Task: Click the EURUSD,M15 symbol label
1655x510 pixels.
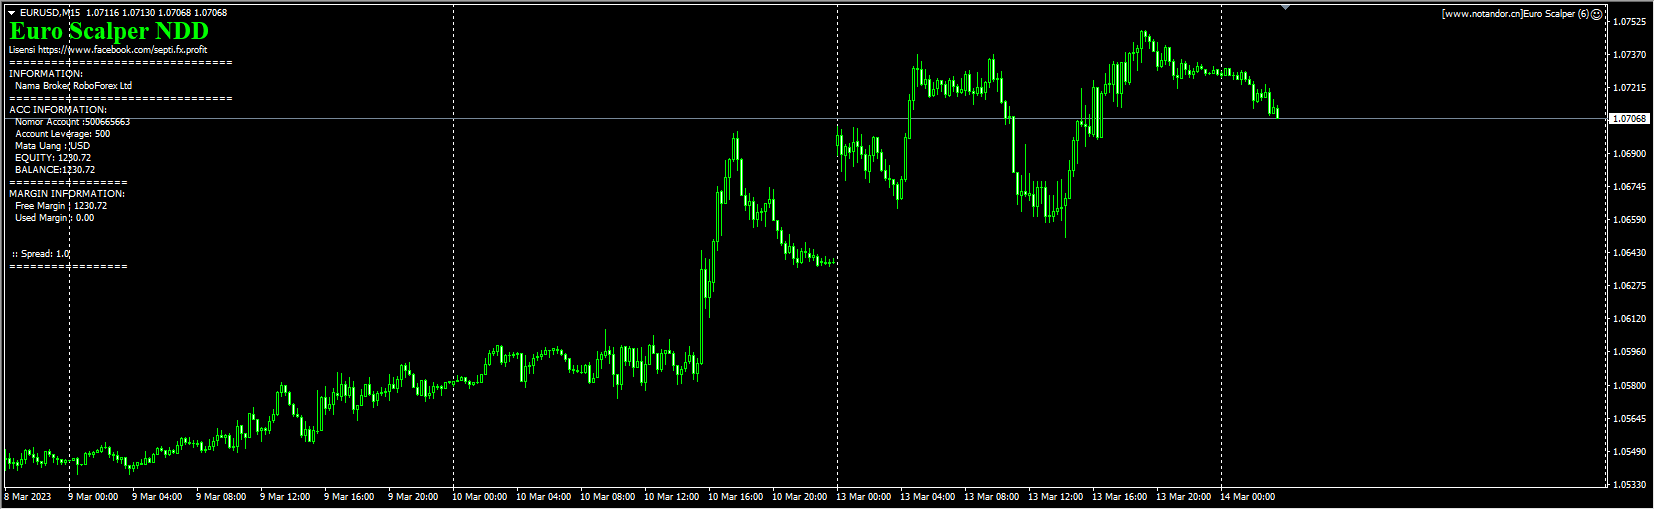Action: (x=50, y=13)
